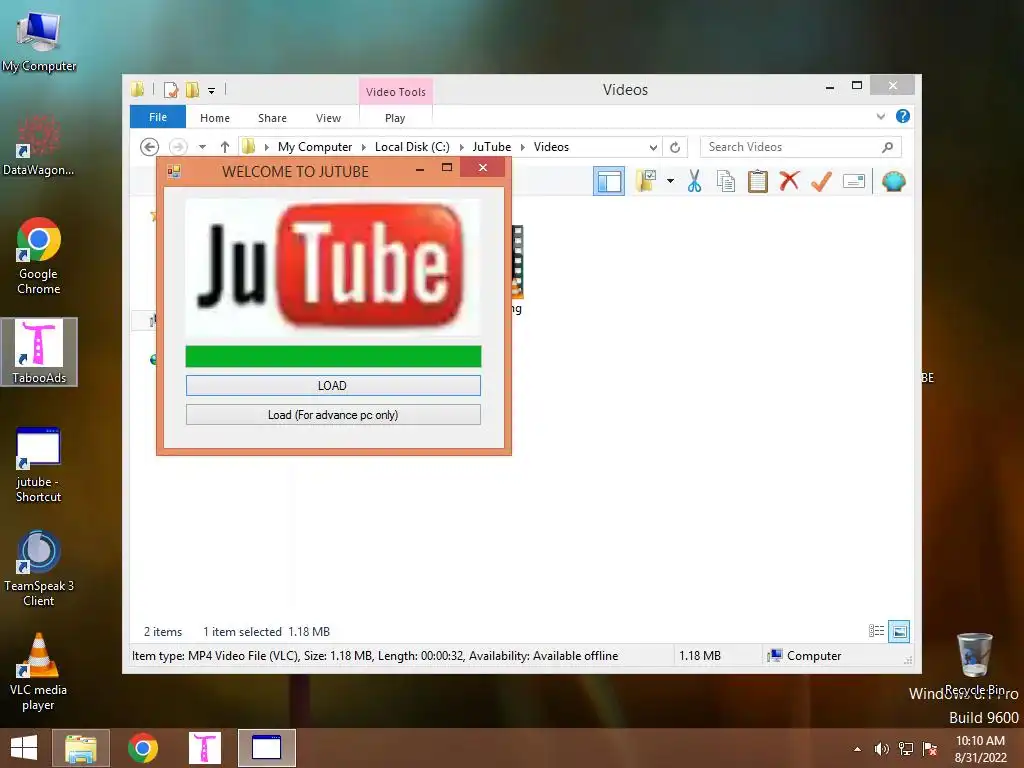Image resolution: width=1024 pixels, height=768 pixels.
Task: Open the Windows Start button
Action: 24,748
